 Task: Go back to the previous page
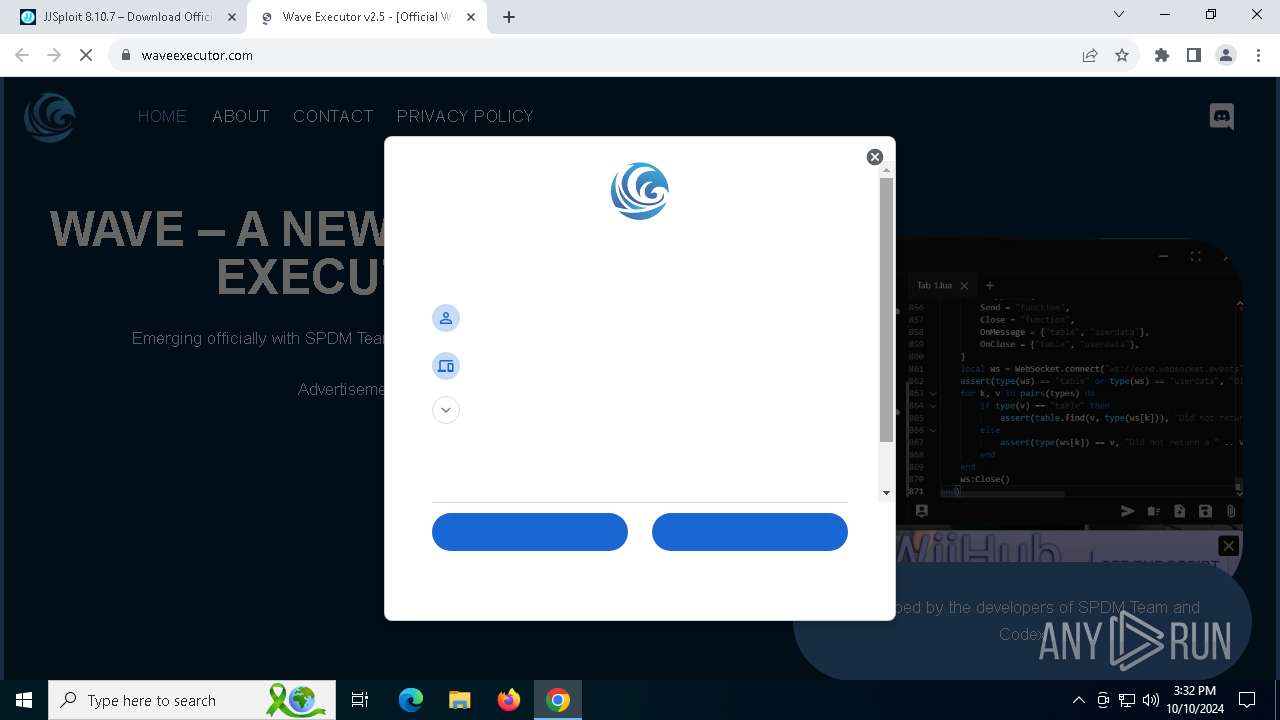pos(22,55)
